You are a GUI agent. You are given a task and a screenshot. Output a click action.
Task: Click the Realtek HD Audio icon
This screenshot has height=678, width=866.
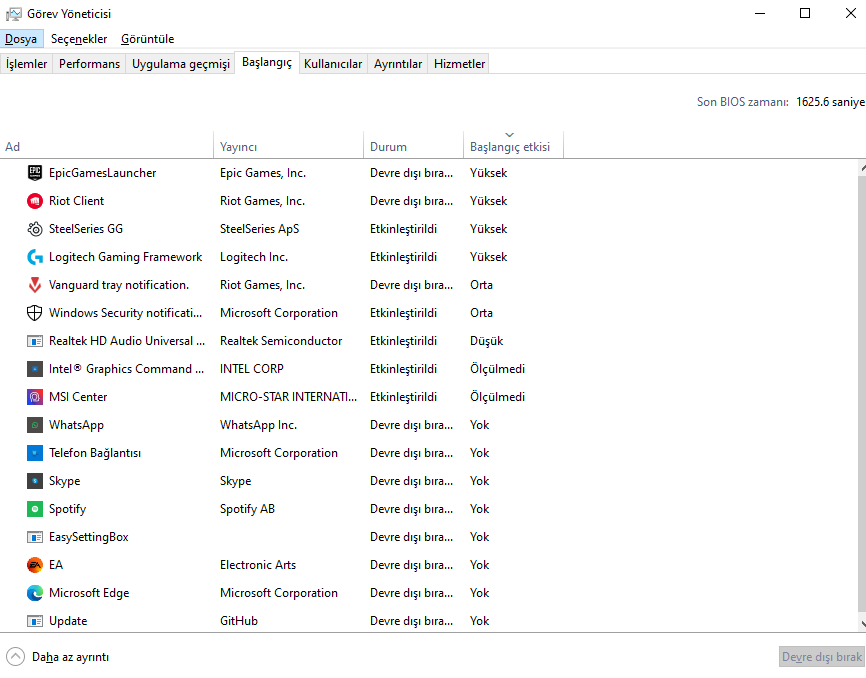[x=35, y=341]
